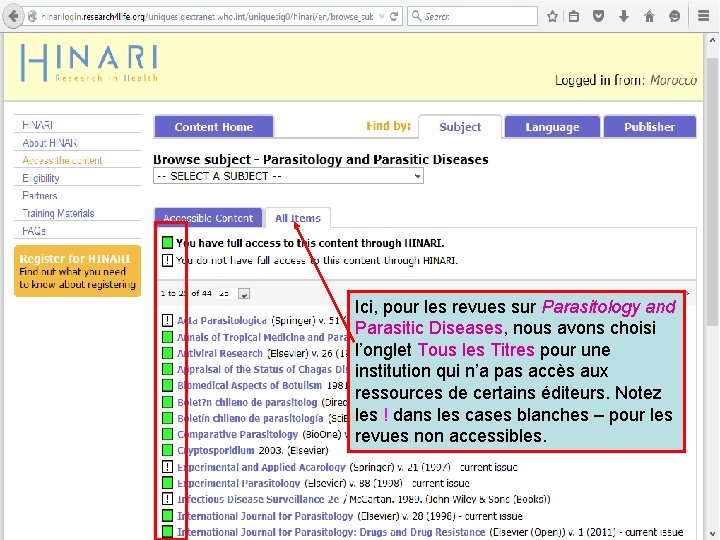The width and height of the screenshot is (720, 540).
Task: Click the Pocket shield icon
Action: click(x=598, y=17)
